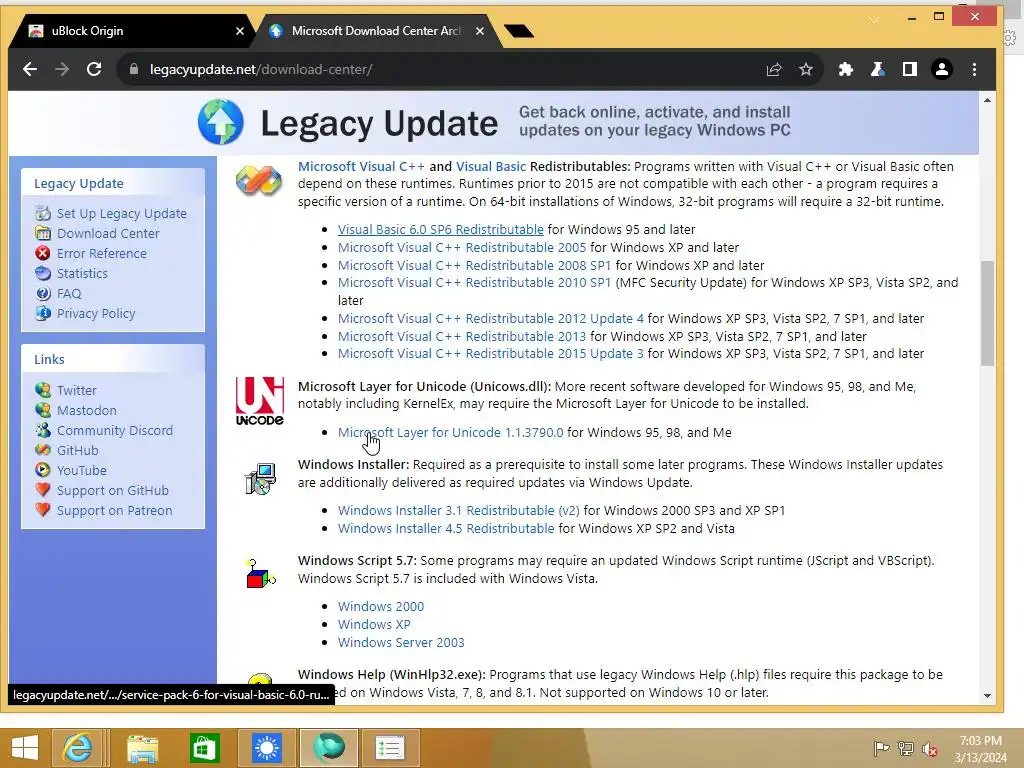The height and width of the screenshot is (768, 1024).
Task: Open the Visual Basic heading link
Action: (x=490, y=167)
